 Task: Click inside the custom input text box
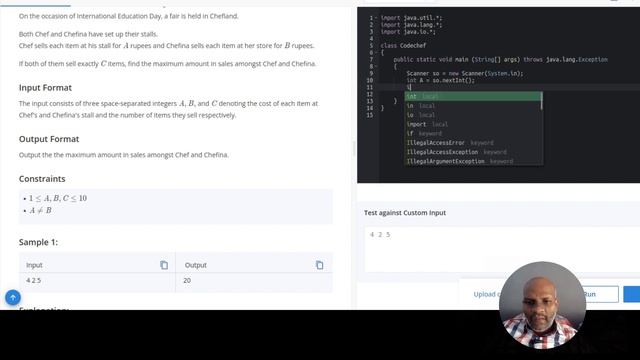click(502, 249)
